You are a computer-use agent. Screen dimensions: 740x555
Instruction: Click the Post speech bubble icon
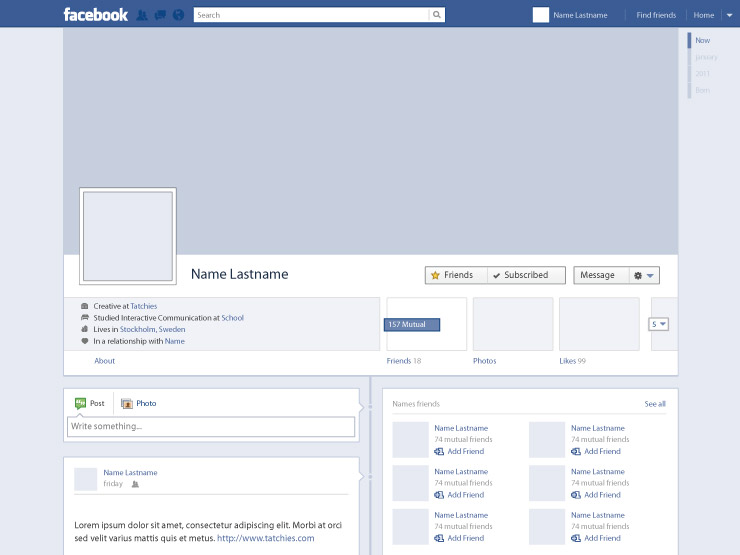tap(80, 403)
